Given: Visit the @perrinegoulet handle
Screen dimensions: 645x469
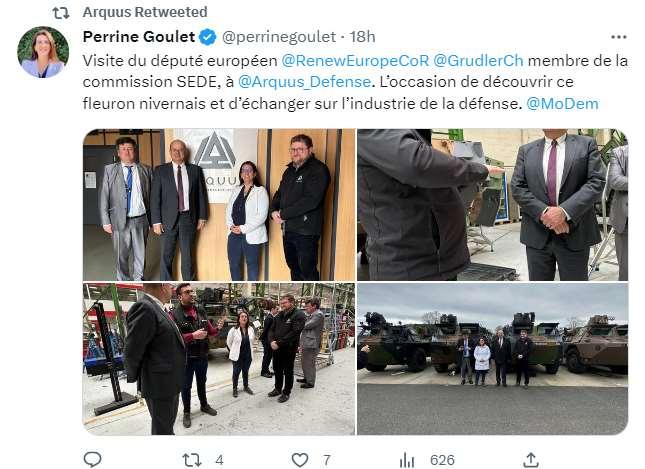Looking at the screenshot, I should (x=279, y=37).
